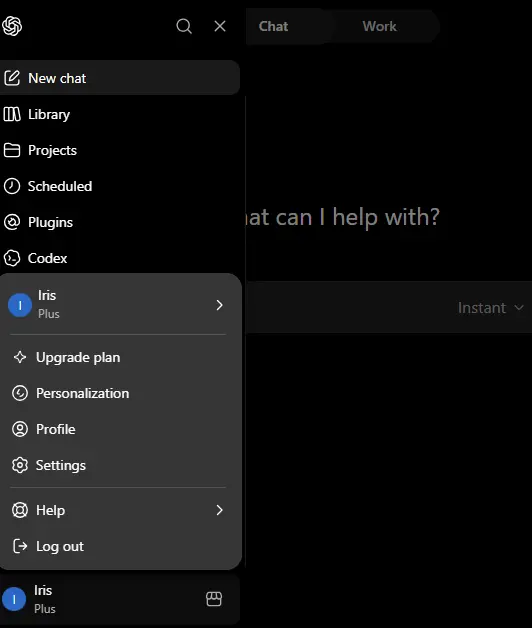Switch to the Work tab
Viewport: 532px width, 628px height.
(x=379, y=26)
